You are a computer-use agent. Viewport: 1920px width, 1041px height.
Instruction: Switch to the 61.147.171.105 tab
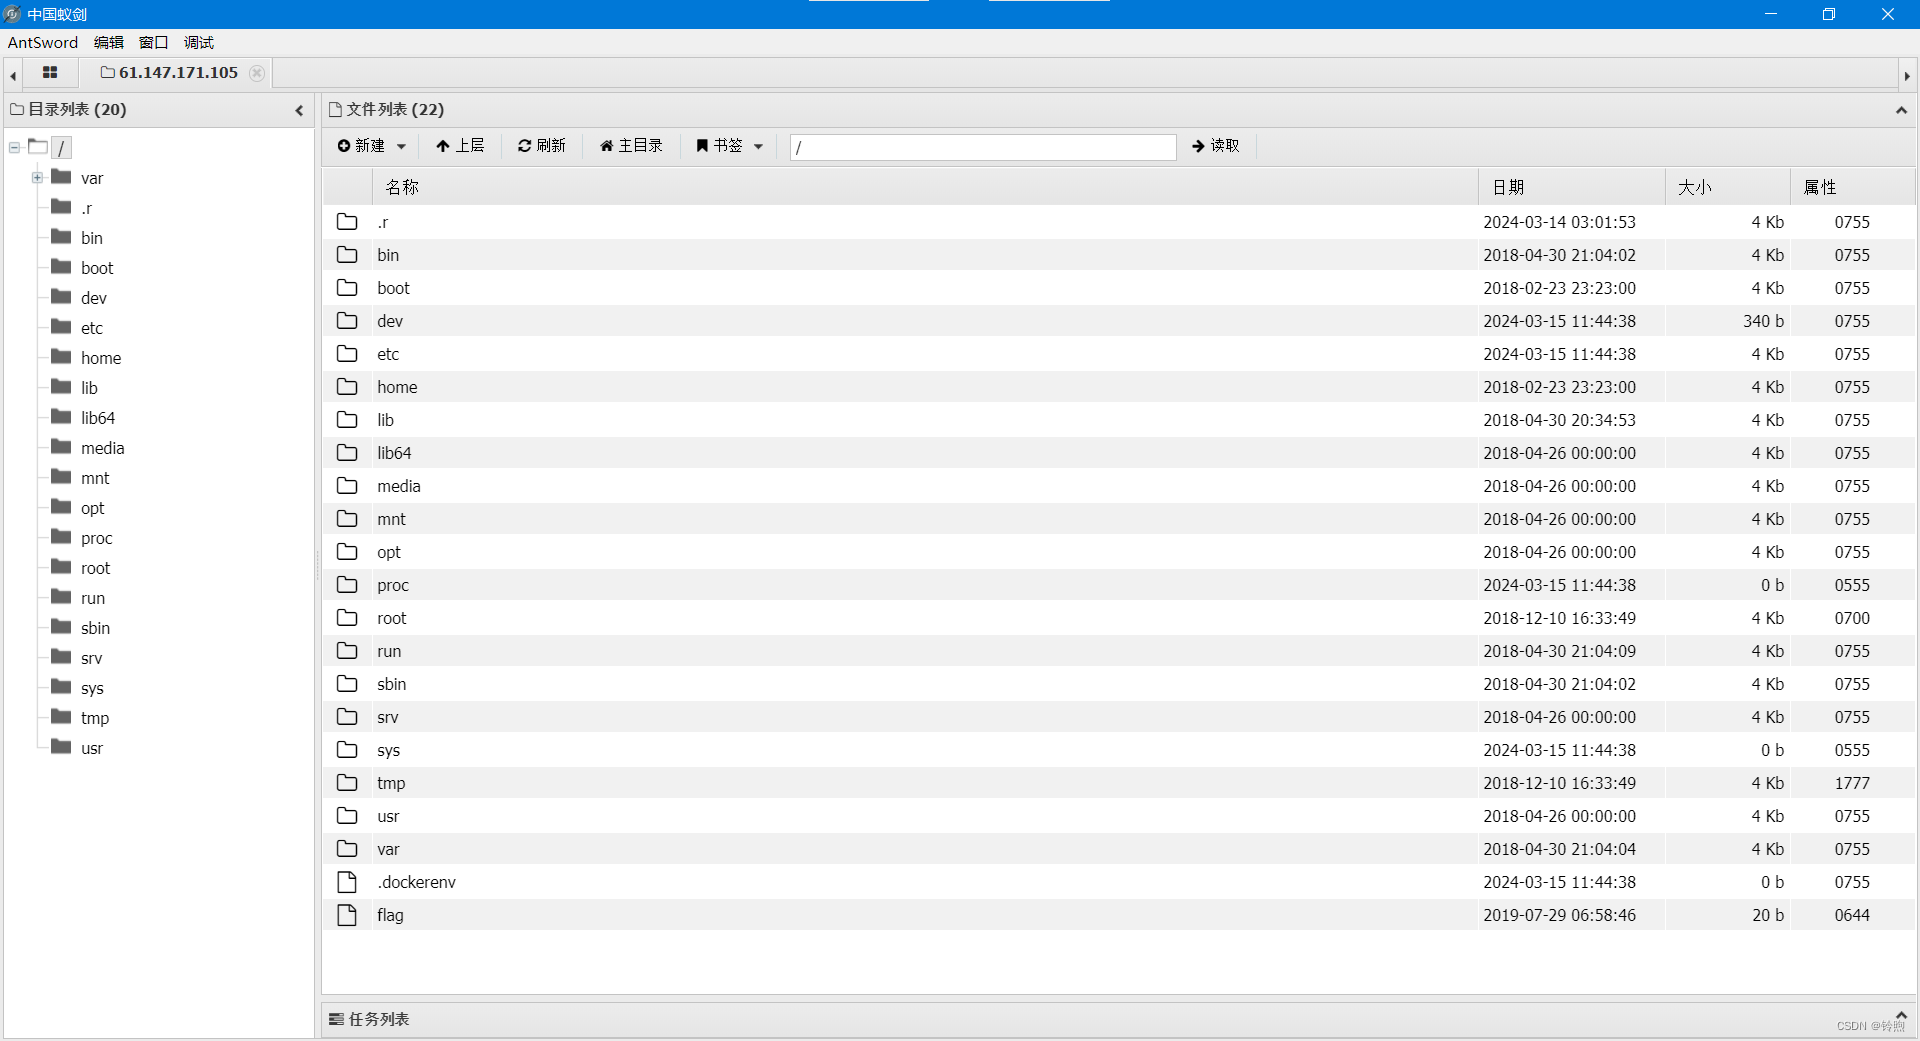click(x=169, y=73)
